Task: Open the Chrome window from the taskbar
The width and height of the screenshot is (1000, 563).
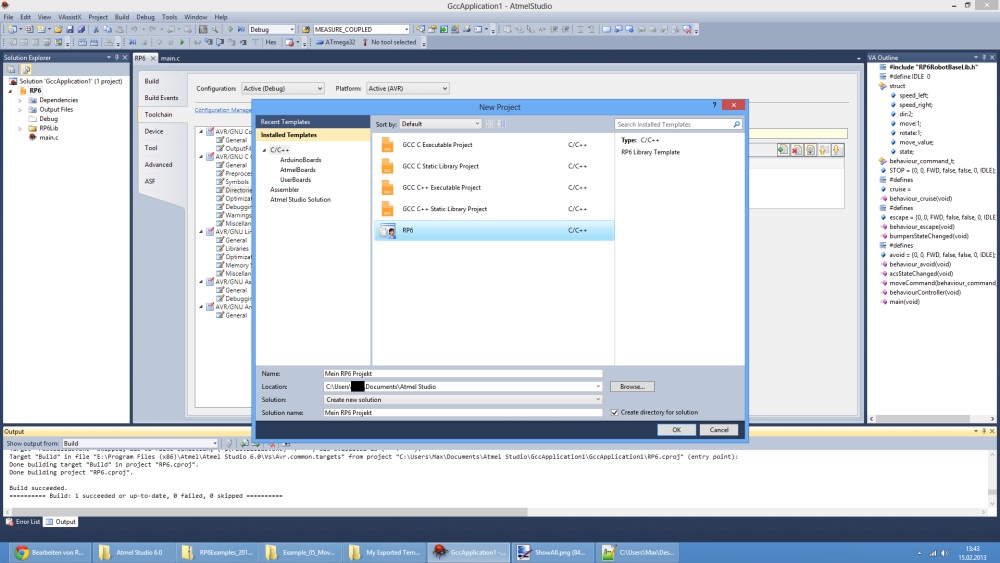Action: (52, 551)
